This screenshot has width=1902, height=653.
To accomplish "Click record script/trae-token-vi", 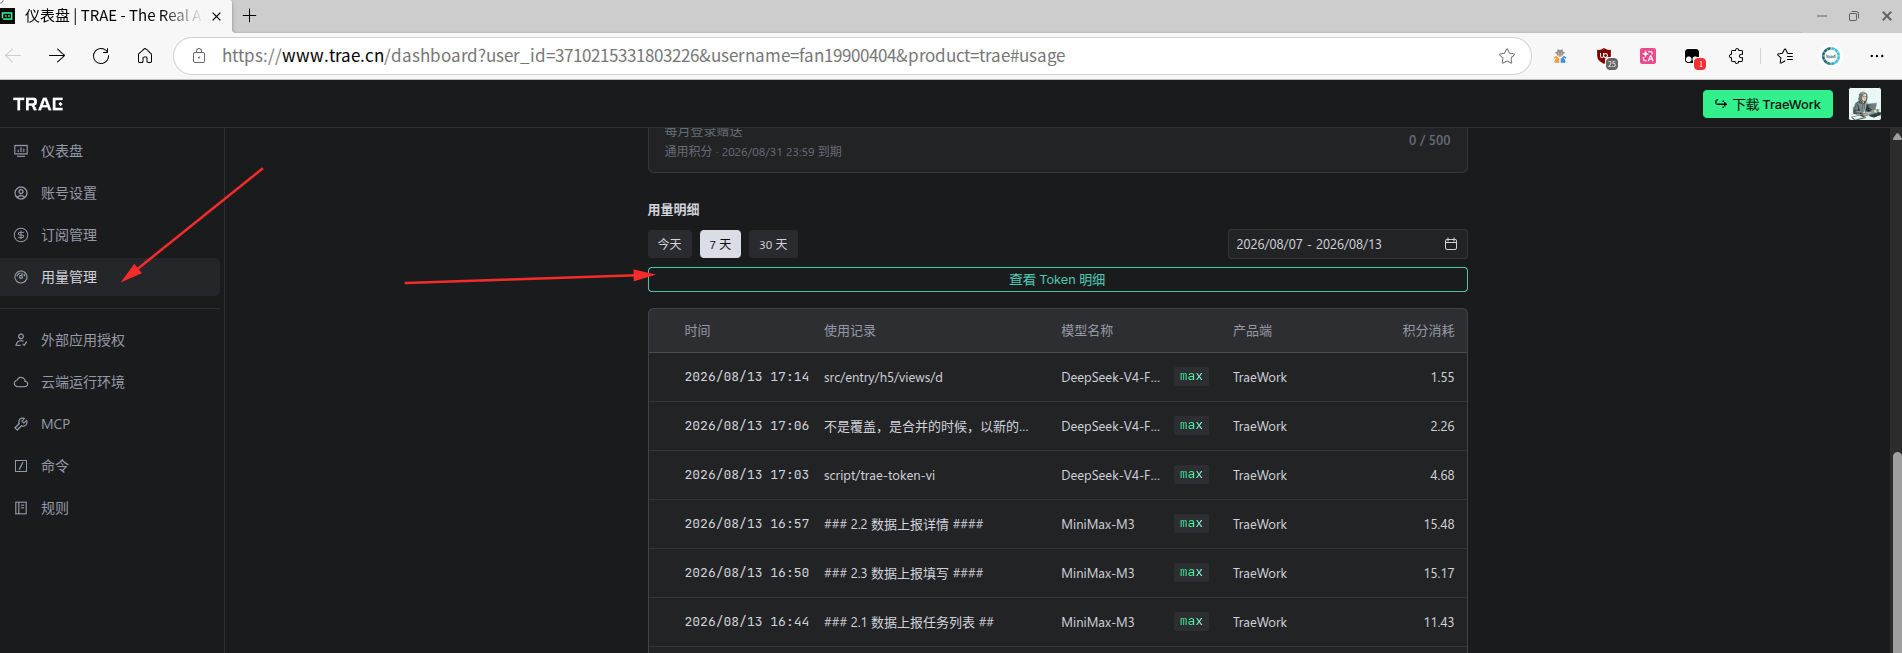I will point(879,475).
